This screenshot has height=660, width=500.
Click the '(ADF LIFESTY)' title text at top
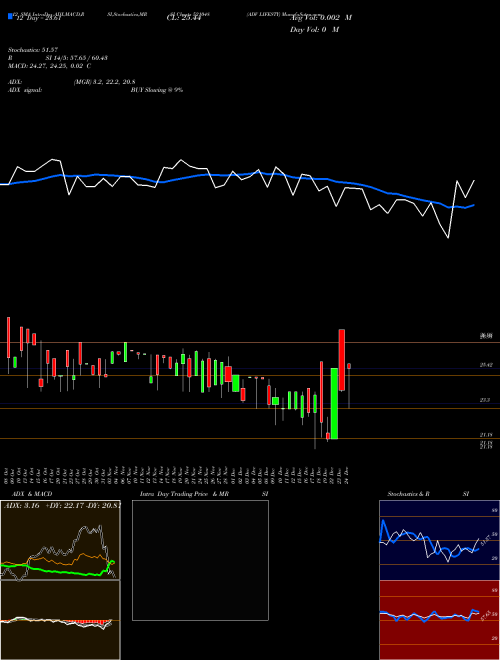263,14
